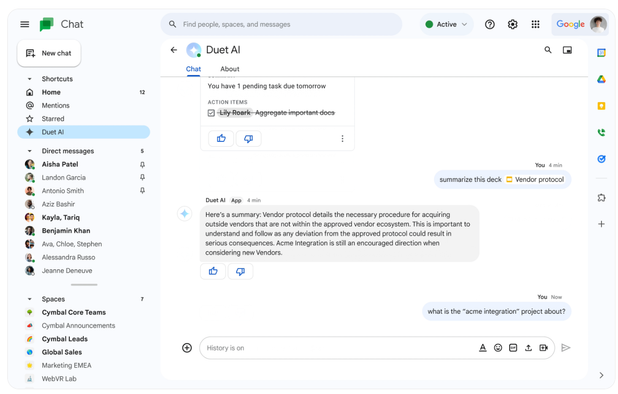This screenshot has width=618, height=394.
Task: Open the Active status dropdown
Action: (446, 24)
